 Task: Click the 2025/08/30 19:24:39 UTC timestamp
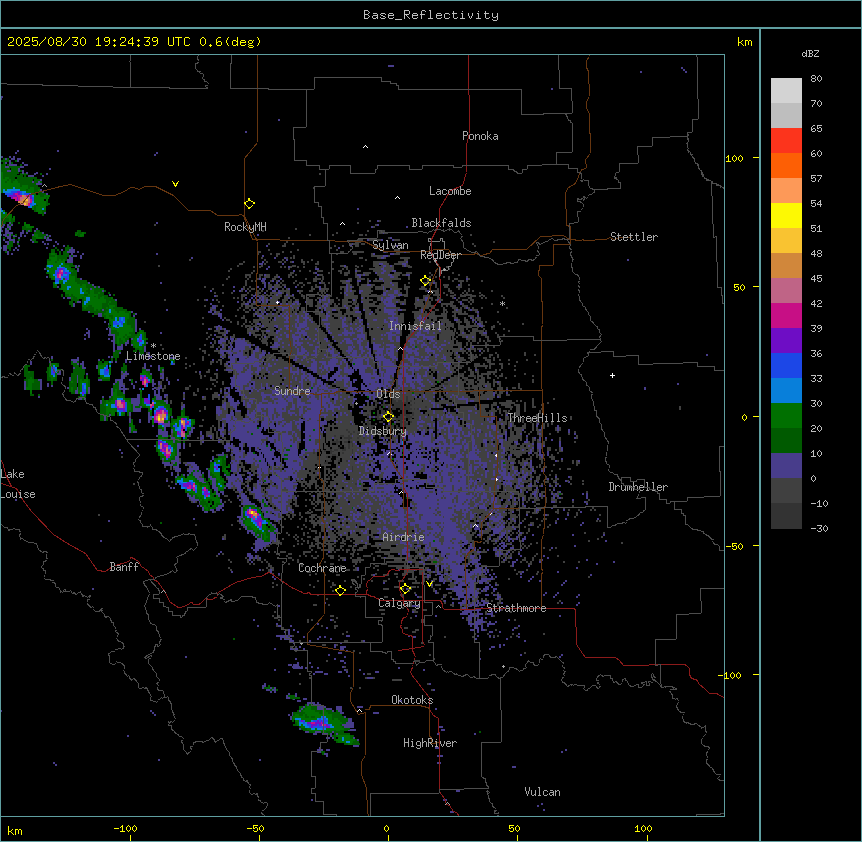pyautogui.click(x=98, y=42)
